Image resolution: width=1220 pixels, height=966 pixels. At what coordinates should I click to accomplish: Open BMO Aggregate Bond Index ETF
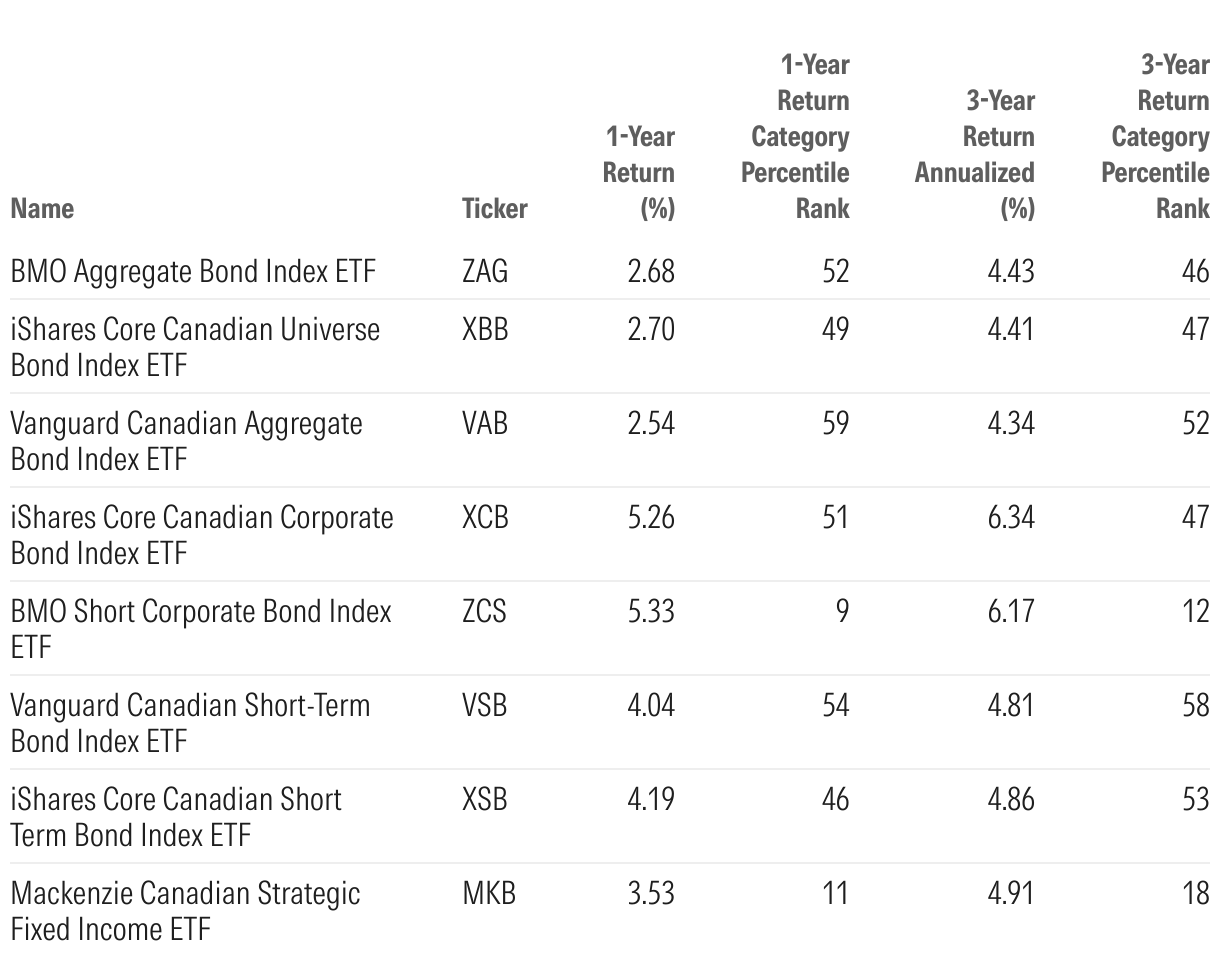[x=193, y=271]
